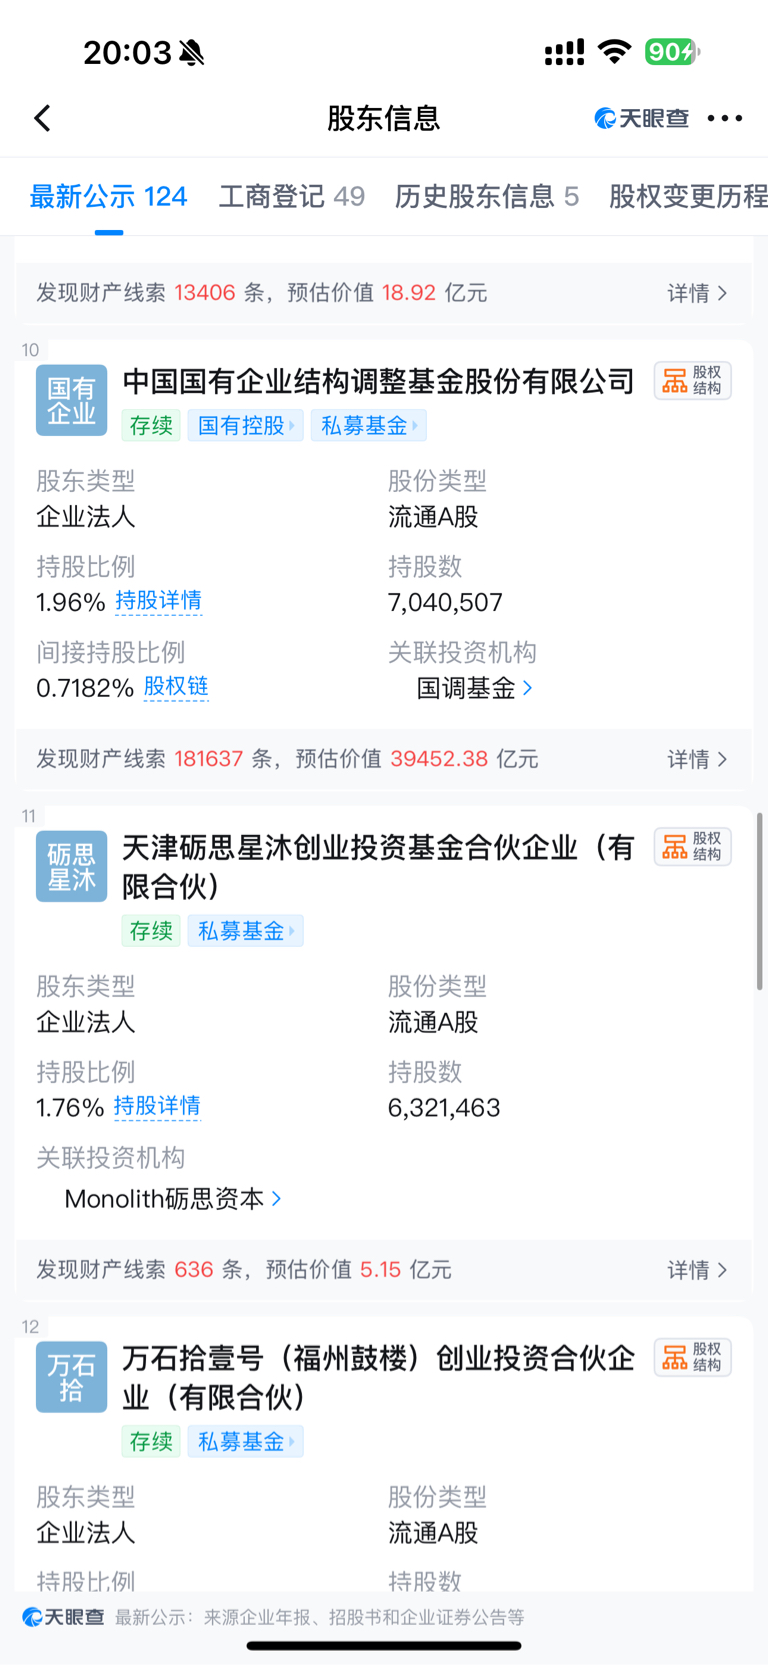Open 股权结构 icon for 万石拾壹号
Viewport: 768px width, 1665px height.
coord(693,1358)
